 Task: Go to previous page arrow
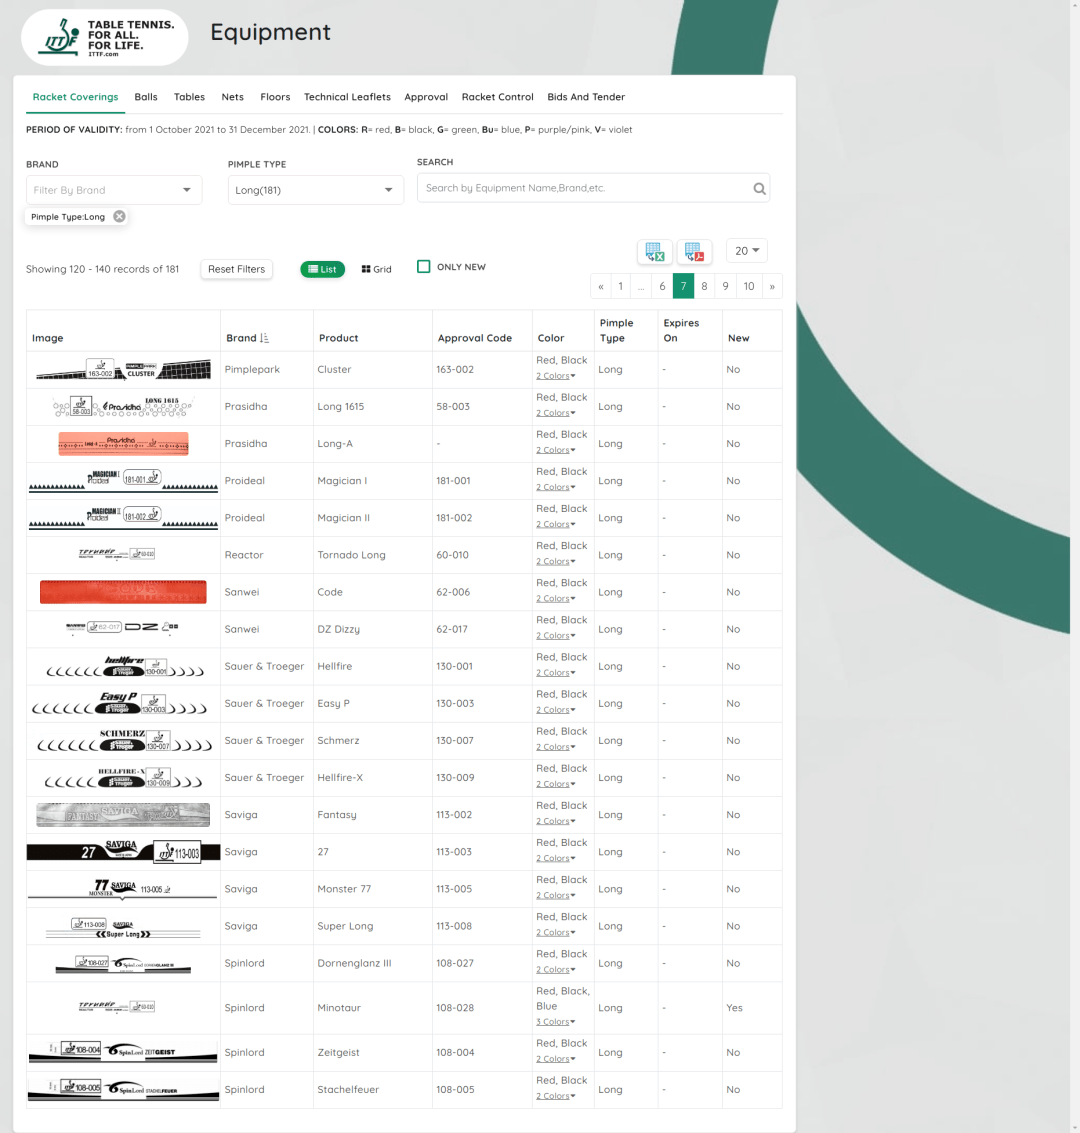pyautogui.click(x=601, y=286)
